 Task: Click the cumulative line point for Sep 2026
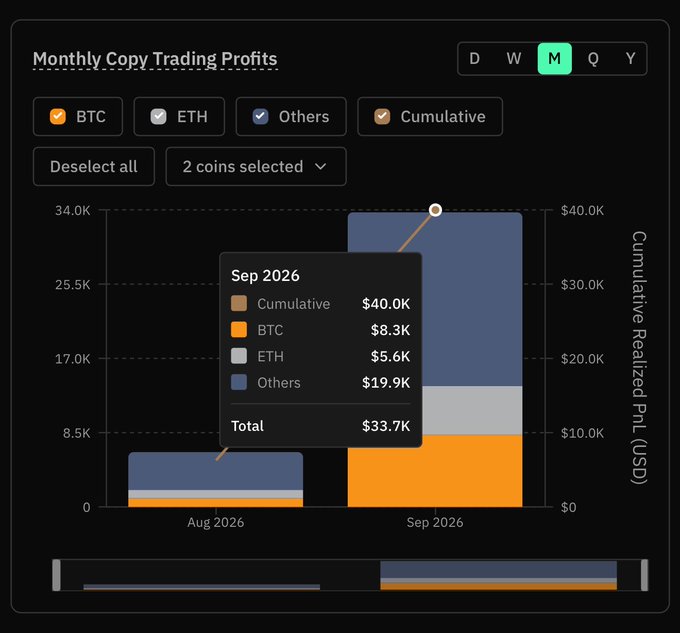[x=435, y=210]
